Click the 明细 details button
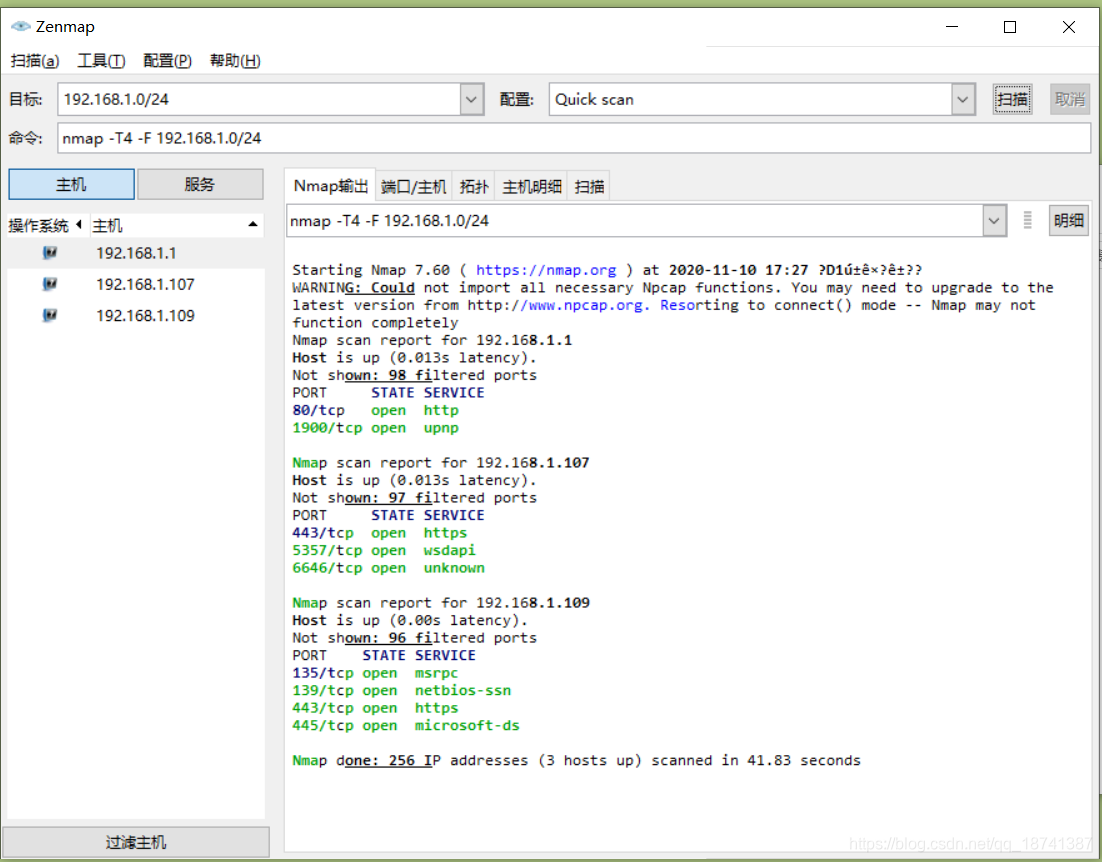The image size is (1102, 862). 1068,220
